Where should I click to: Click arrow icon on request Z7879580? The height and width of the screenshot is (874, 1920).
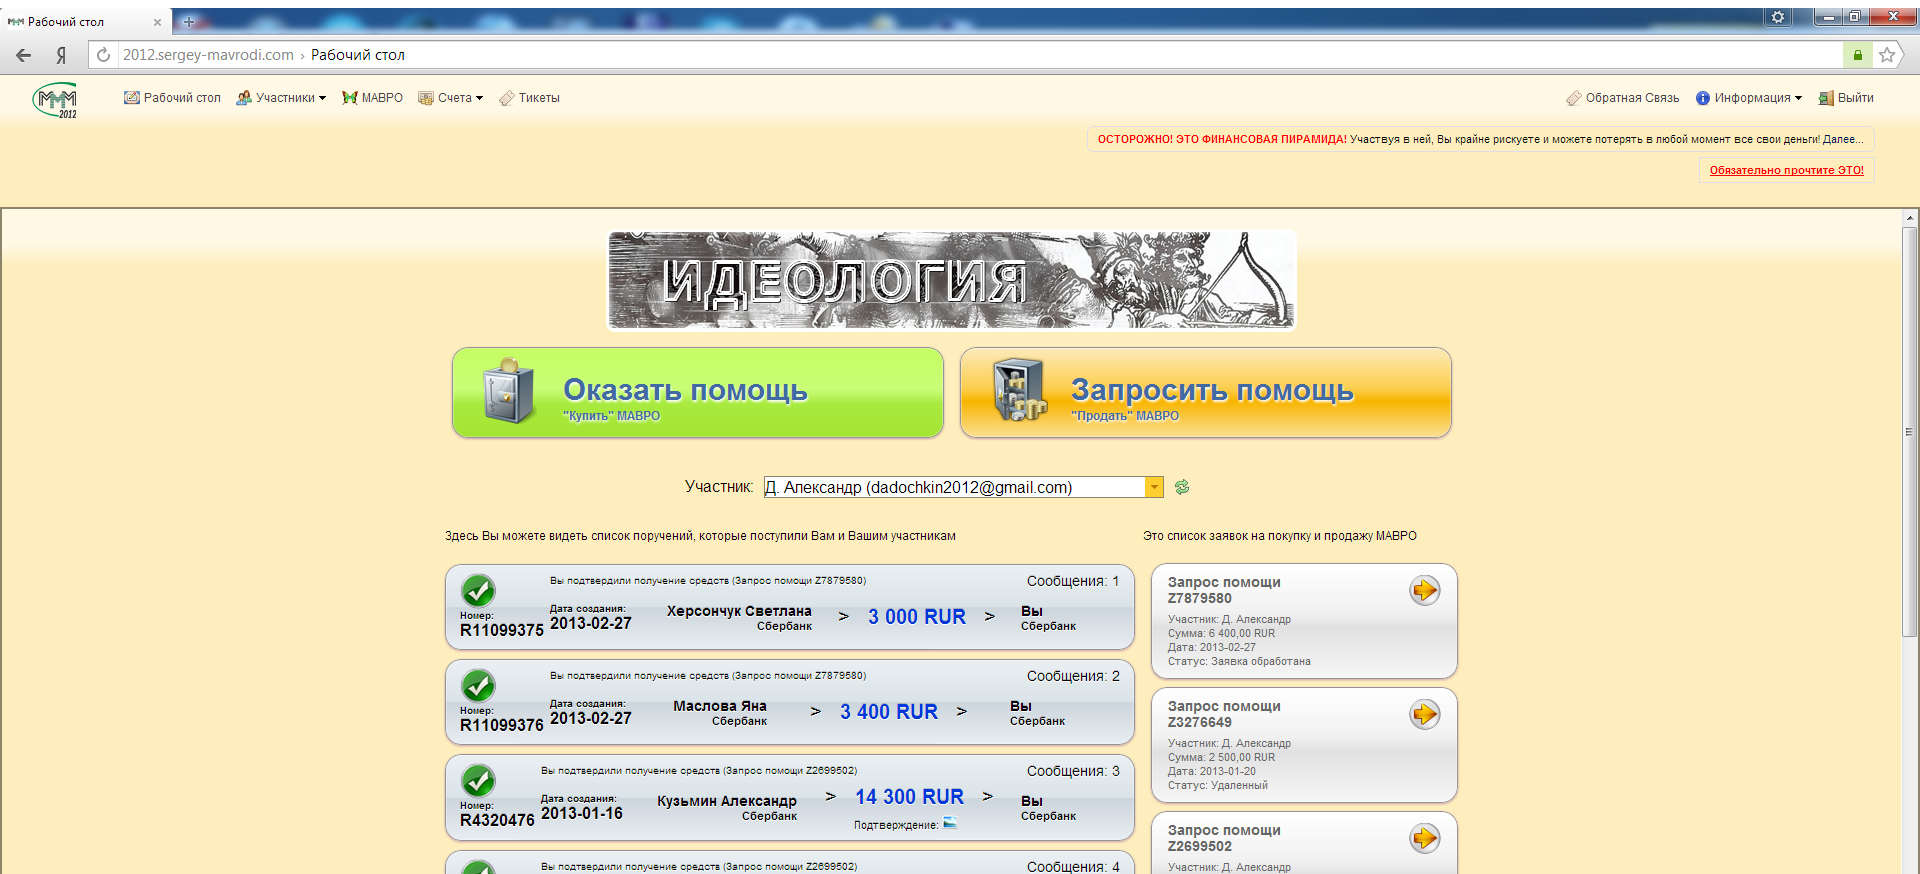(1425, 590)
